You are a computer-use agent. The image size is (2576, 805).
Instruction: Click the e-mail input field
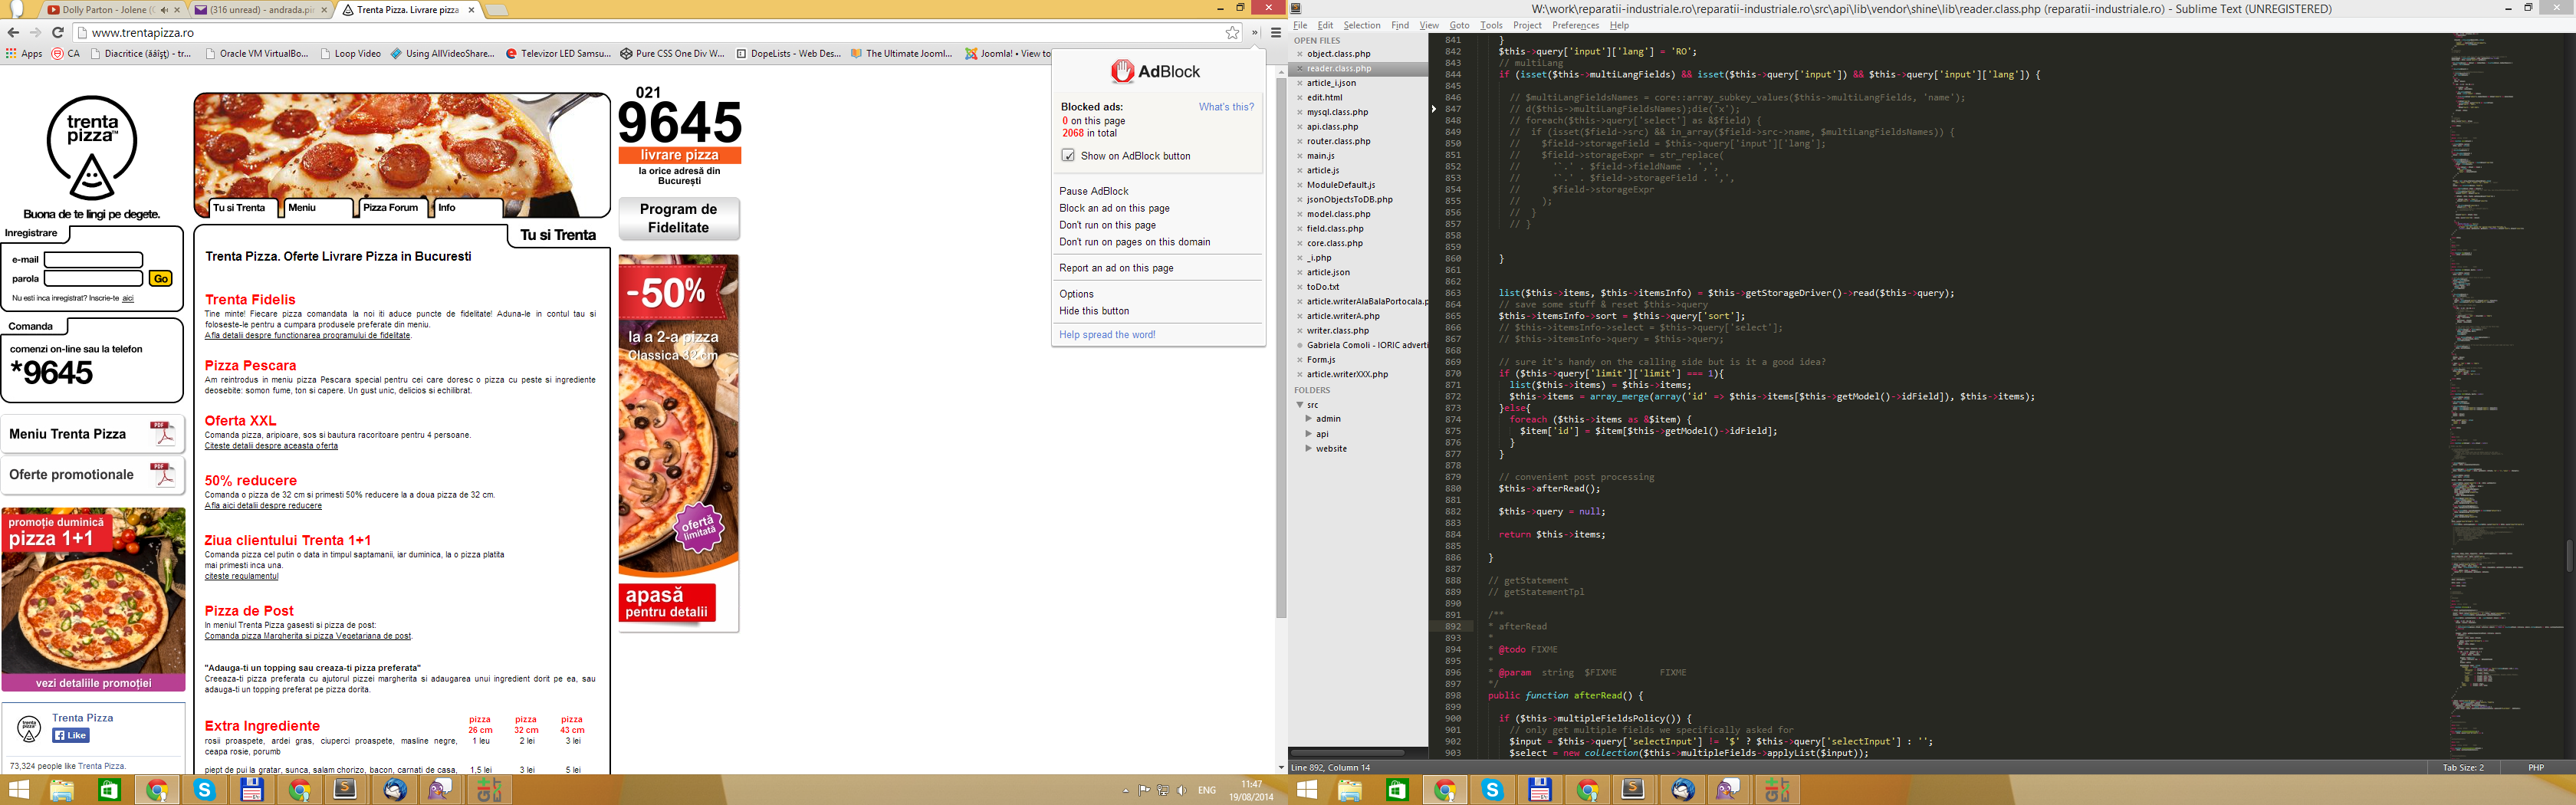[94, 260]
